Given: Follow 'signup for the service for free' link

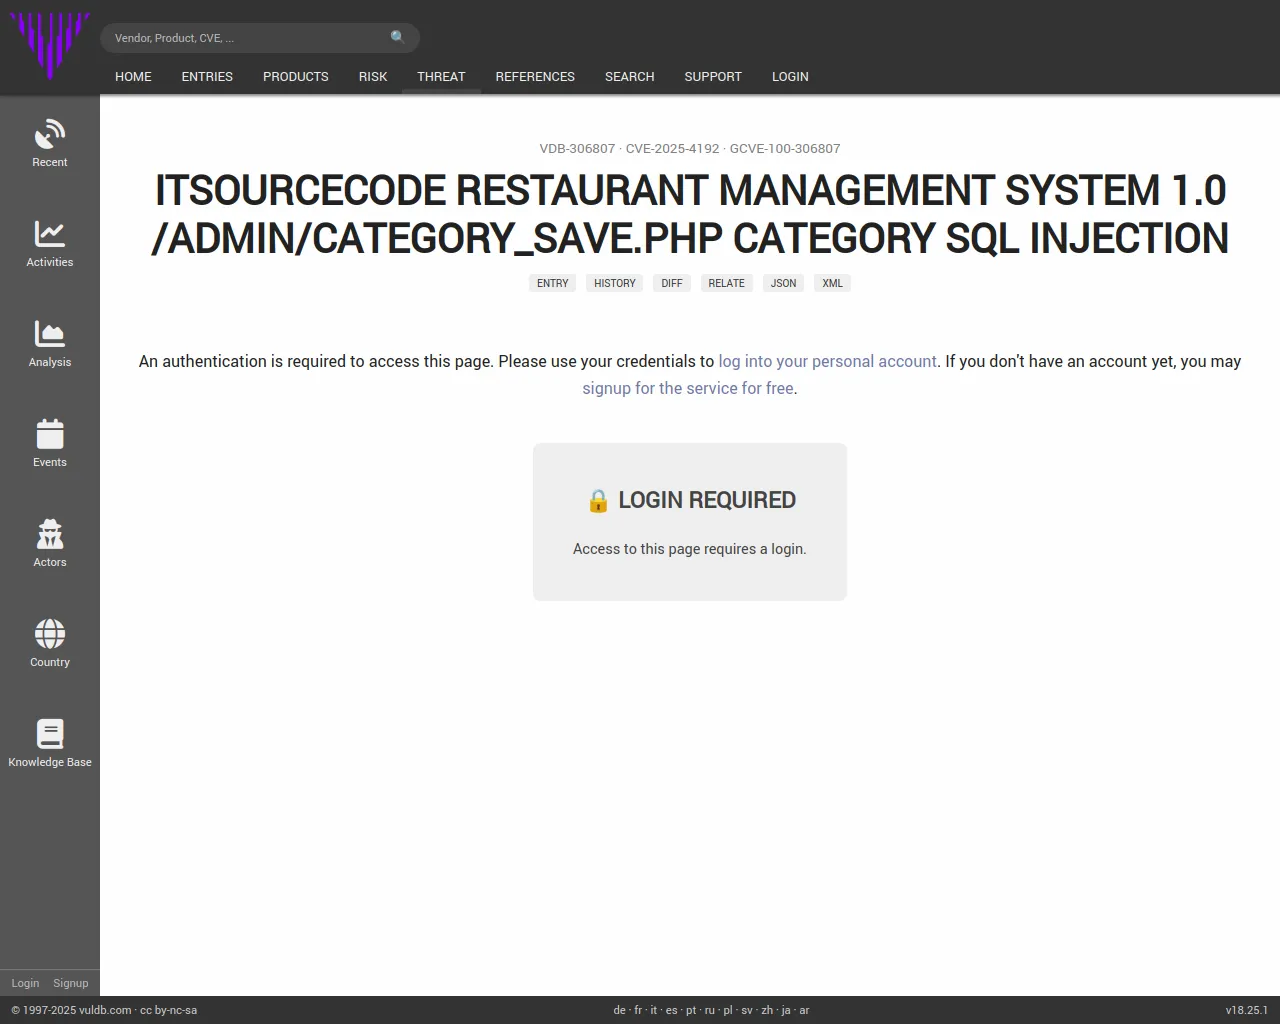Looking at the screenshot, I should [688, 388].
